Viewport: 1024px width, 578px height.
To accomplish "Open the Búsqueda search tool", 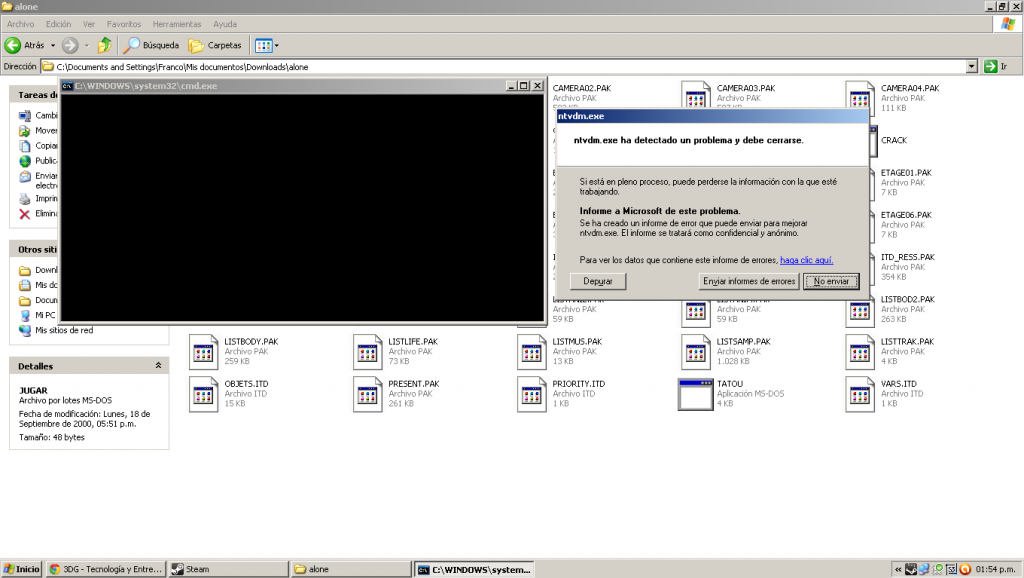I will [x=152, y=45].
